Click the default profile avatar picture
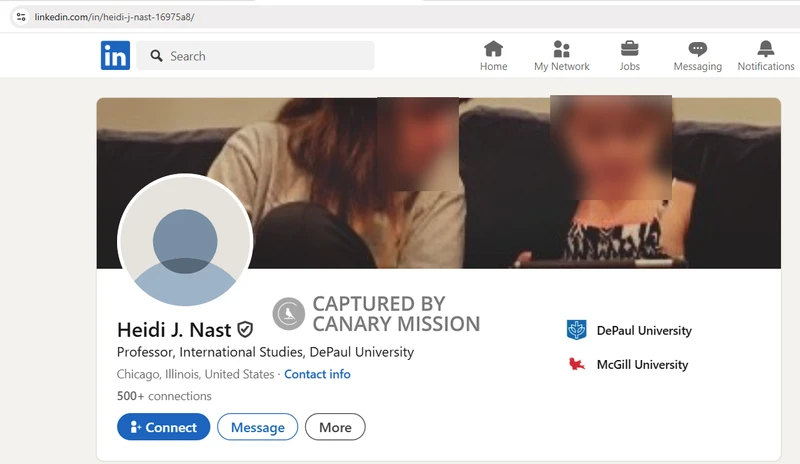 pos(185,241)
